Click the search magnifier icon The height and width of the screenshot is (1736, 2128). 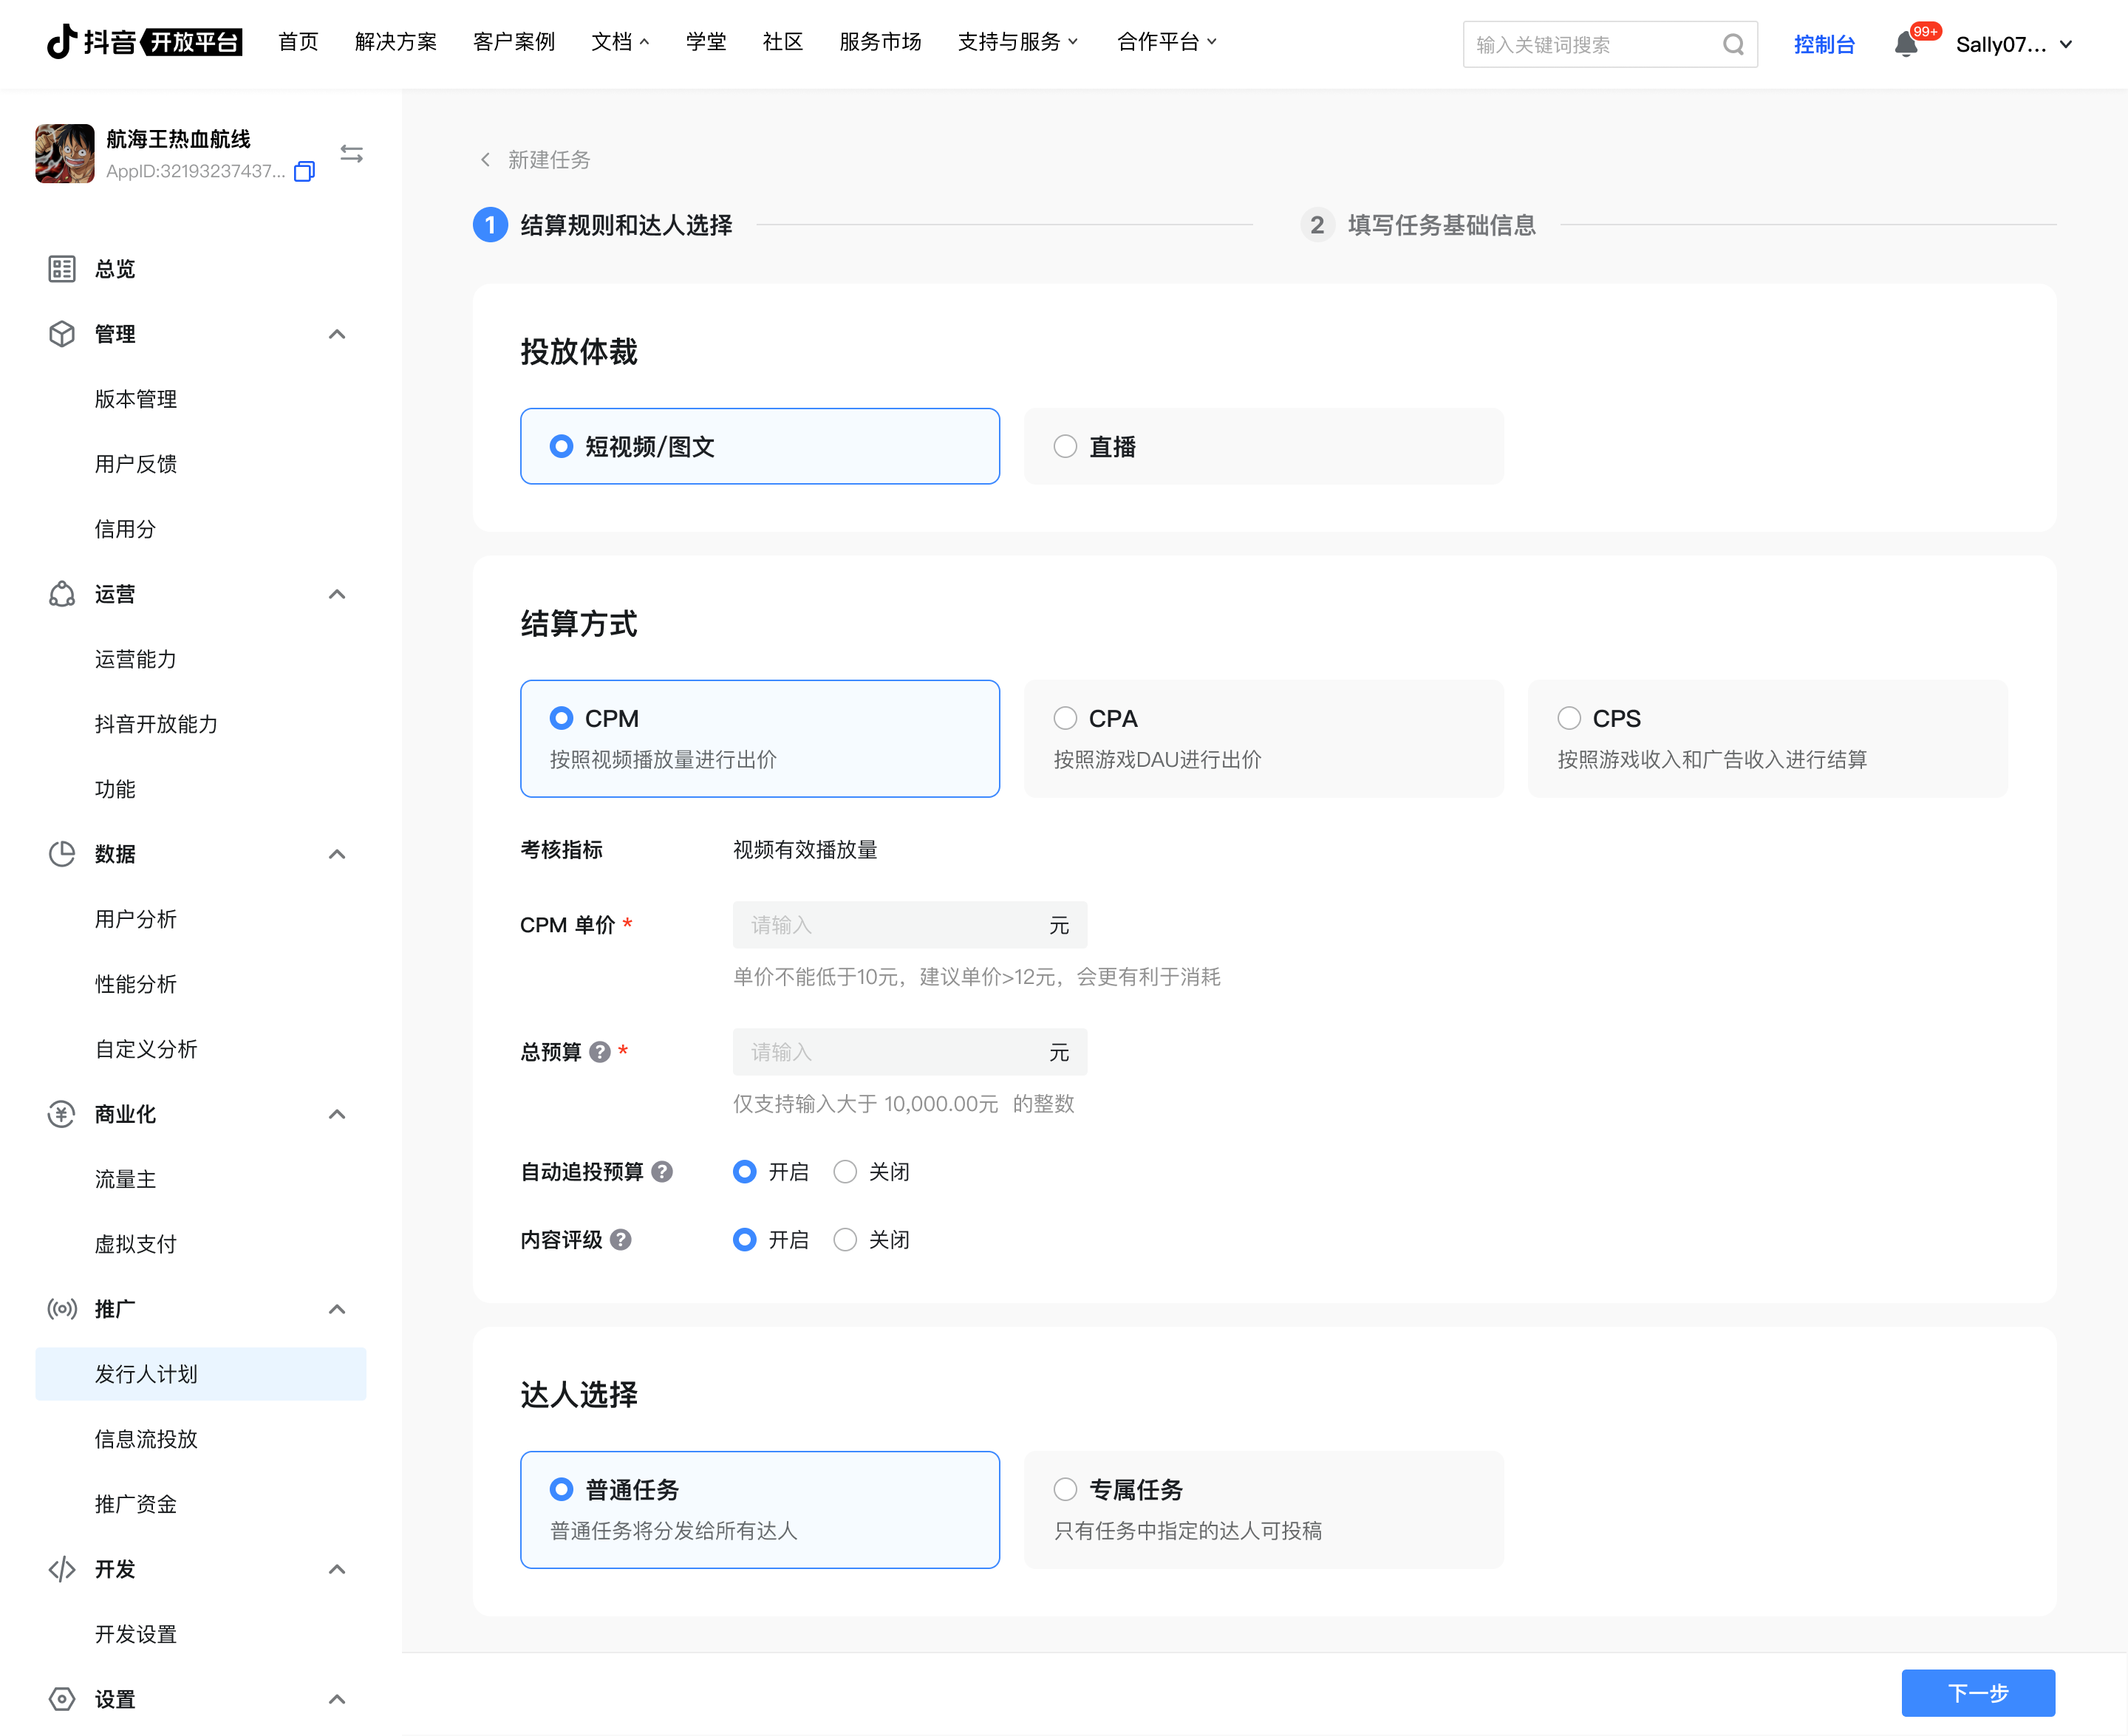point(1733,44)
